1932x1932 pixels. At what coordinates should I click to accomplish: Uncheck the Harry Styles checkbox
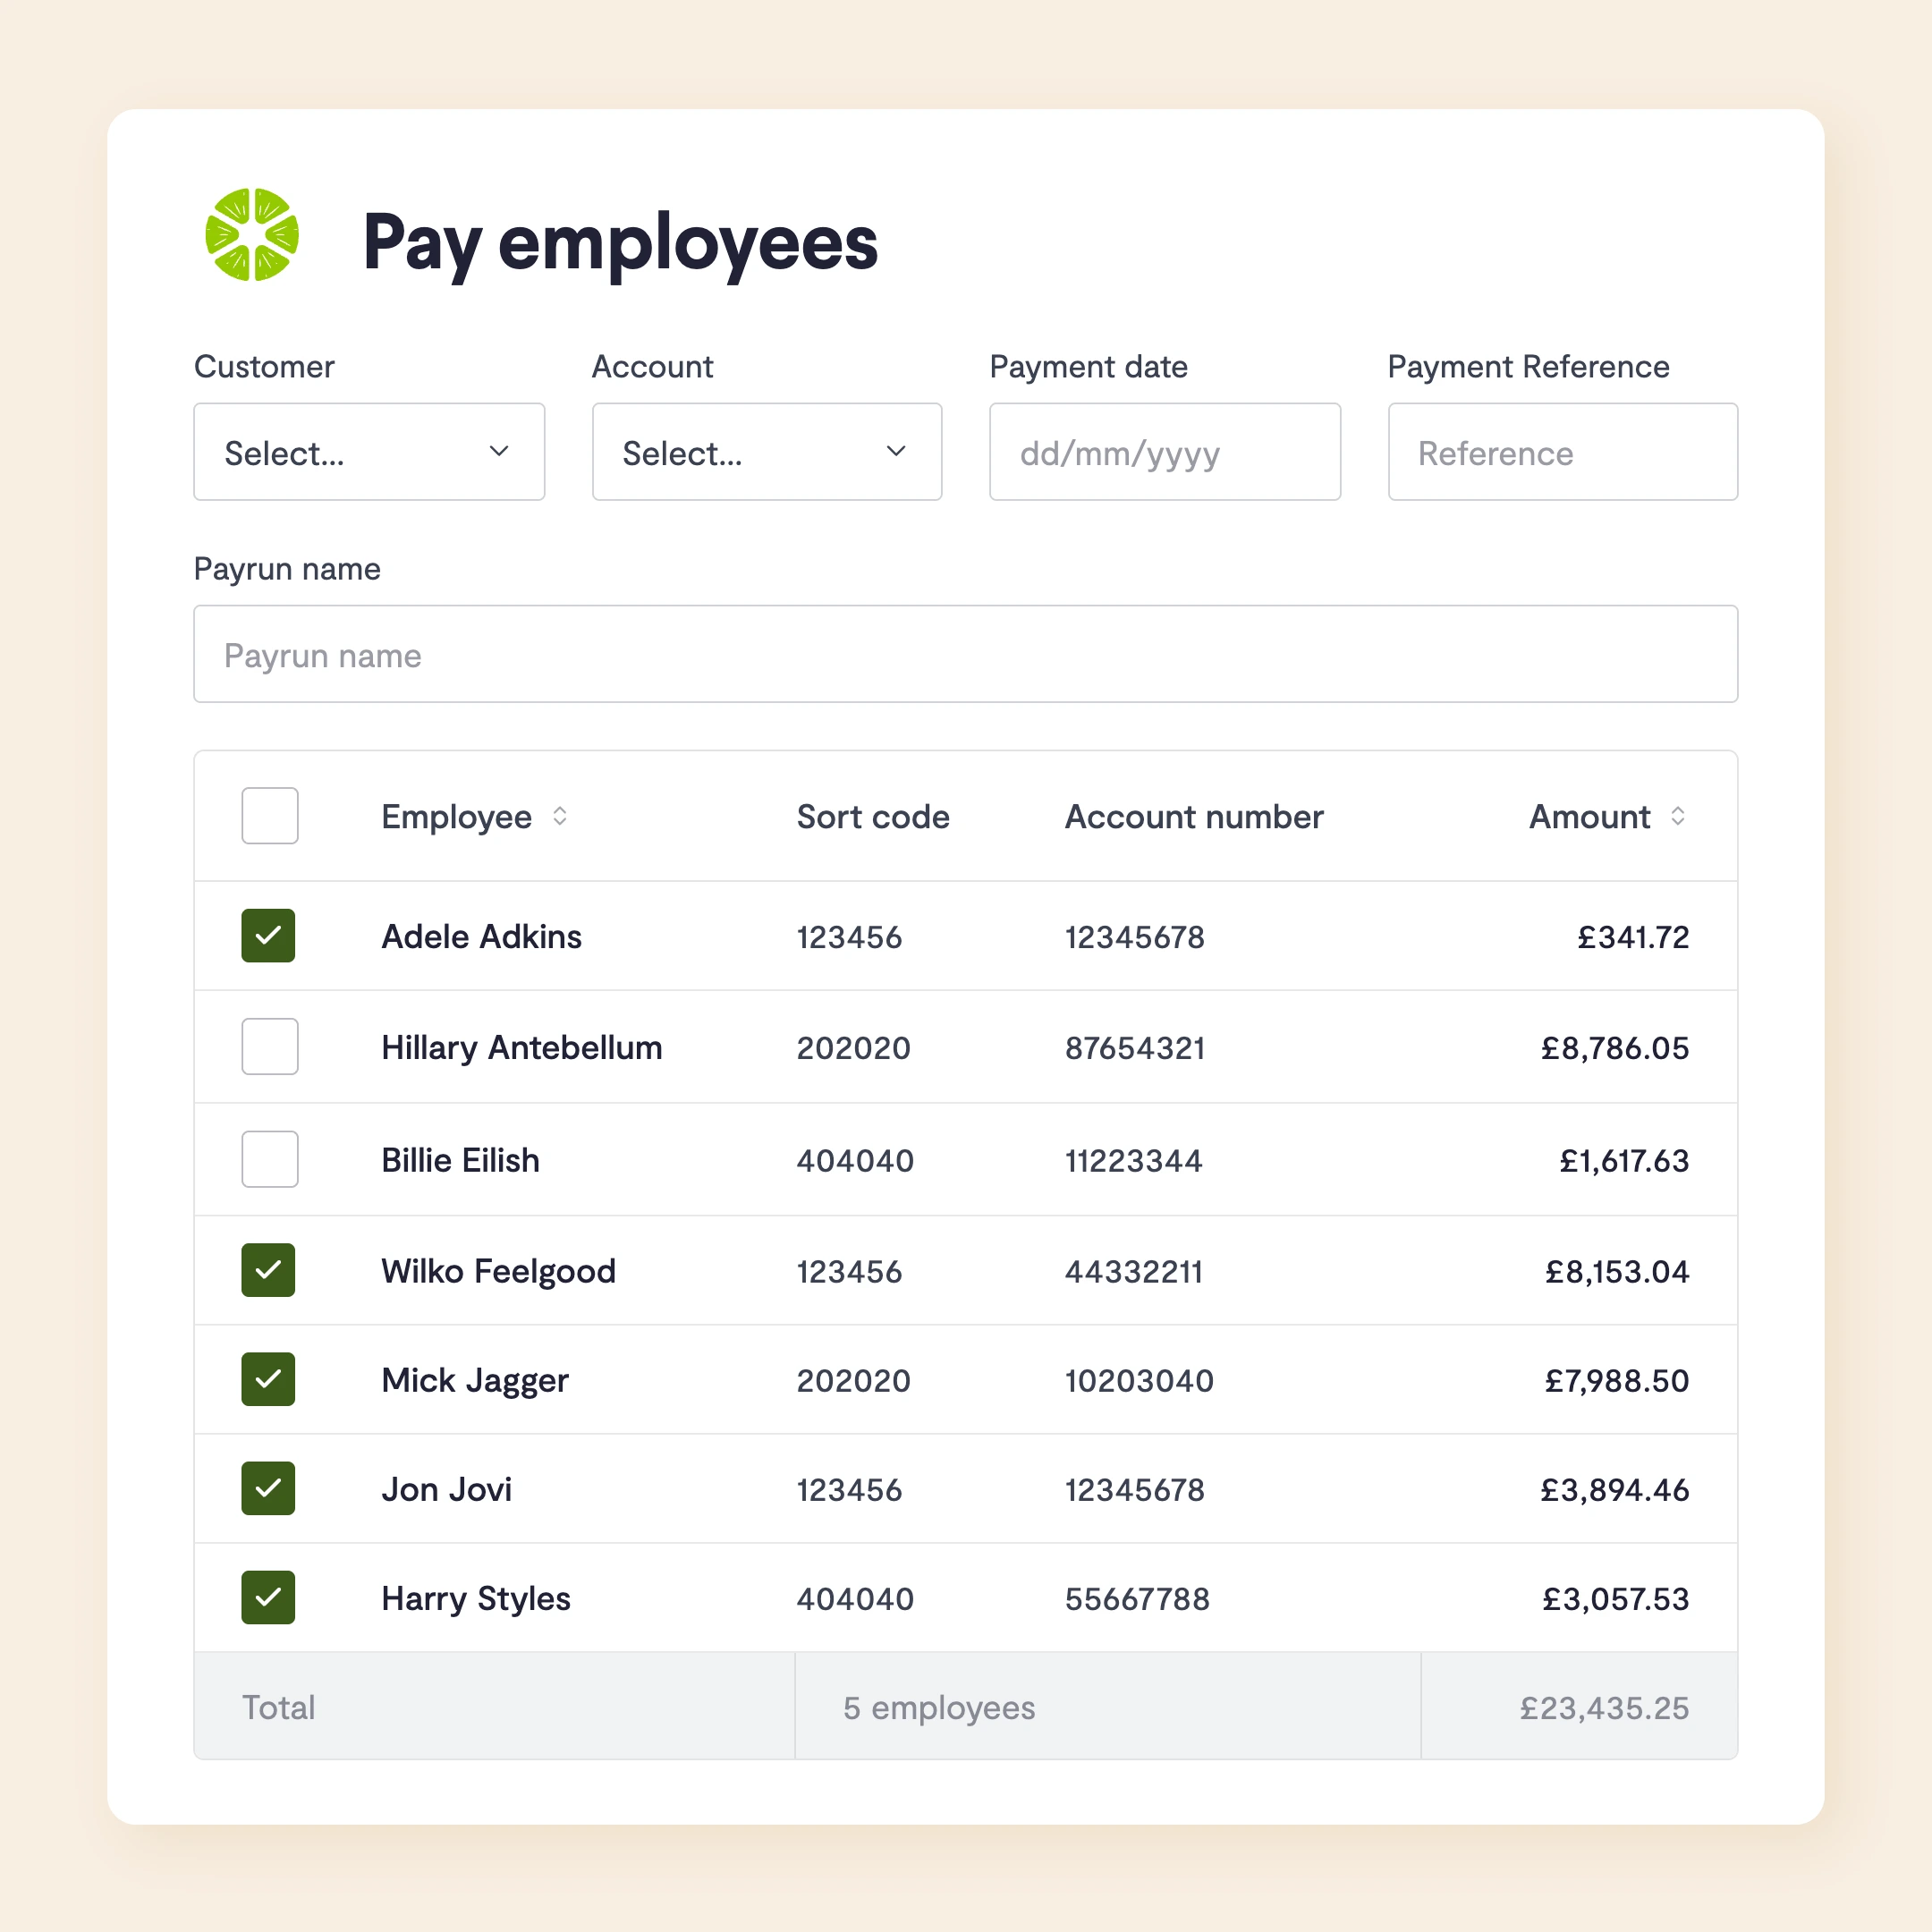[268, 1597]
